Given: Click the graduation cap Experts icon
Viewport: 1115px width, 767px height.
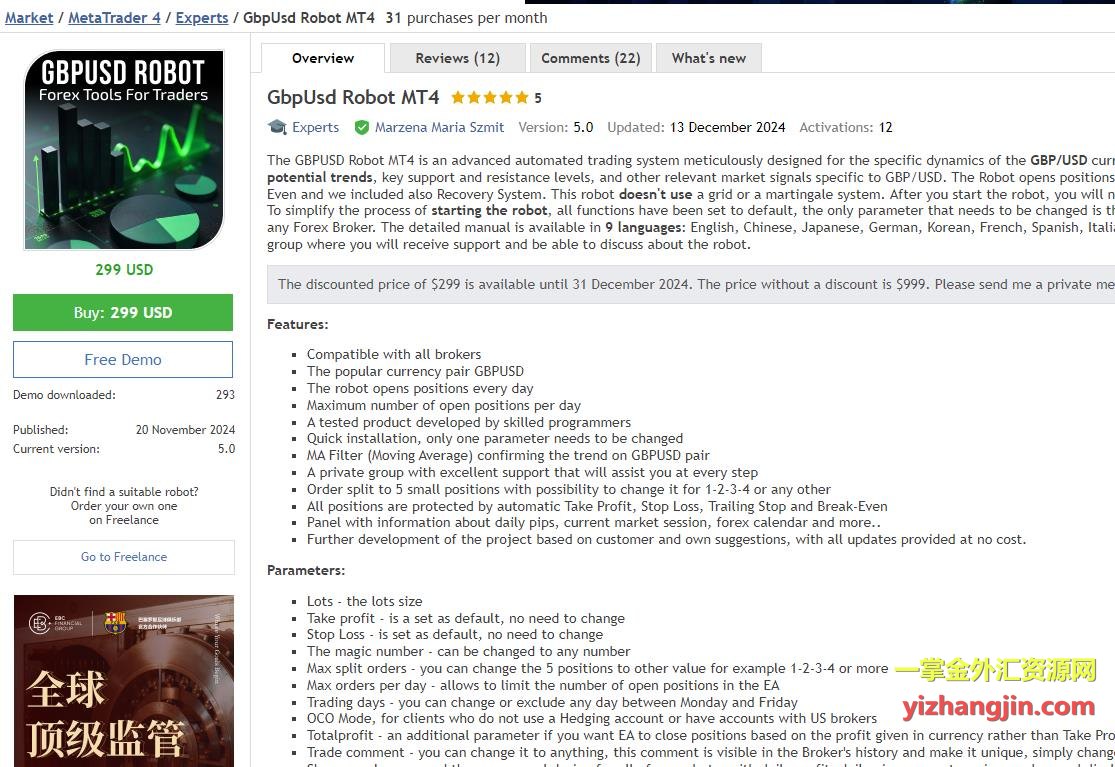Looking at the screenshot, I should pos(277,127).
